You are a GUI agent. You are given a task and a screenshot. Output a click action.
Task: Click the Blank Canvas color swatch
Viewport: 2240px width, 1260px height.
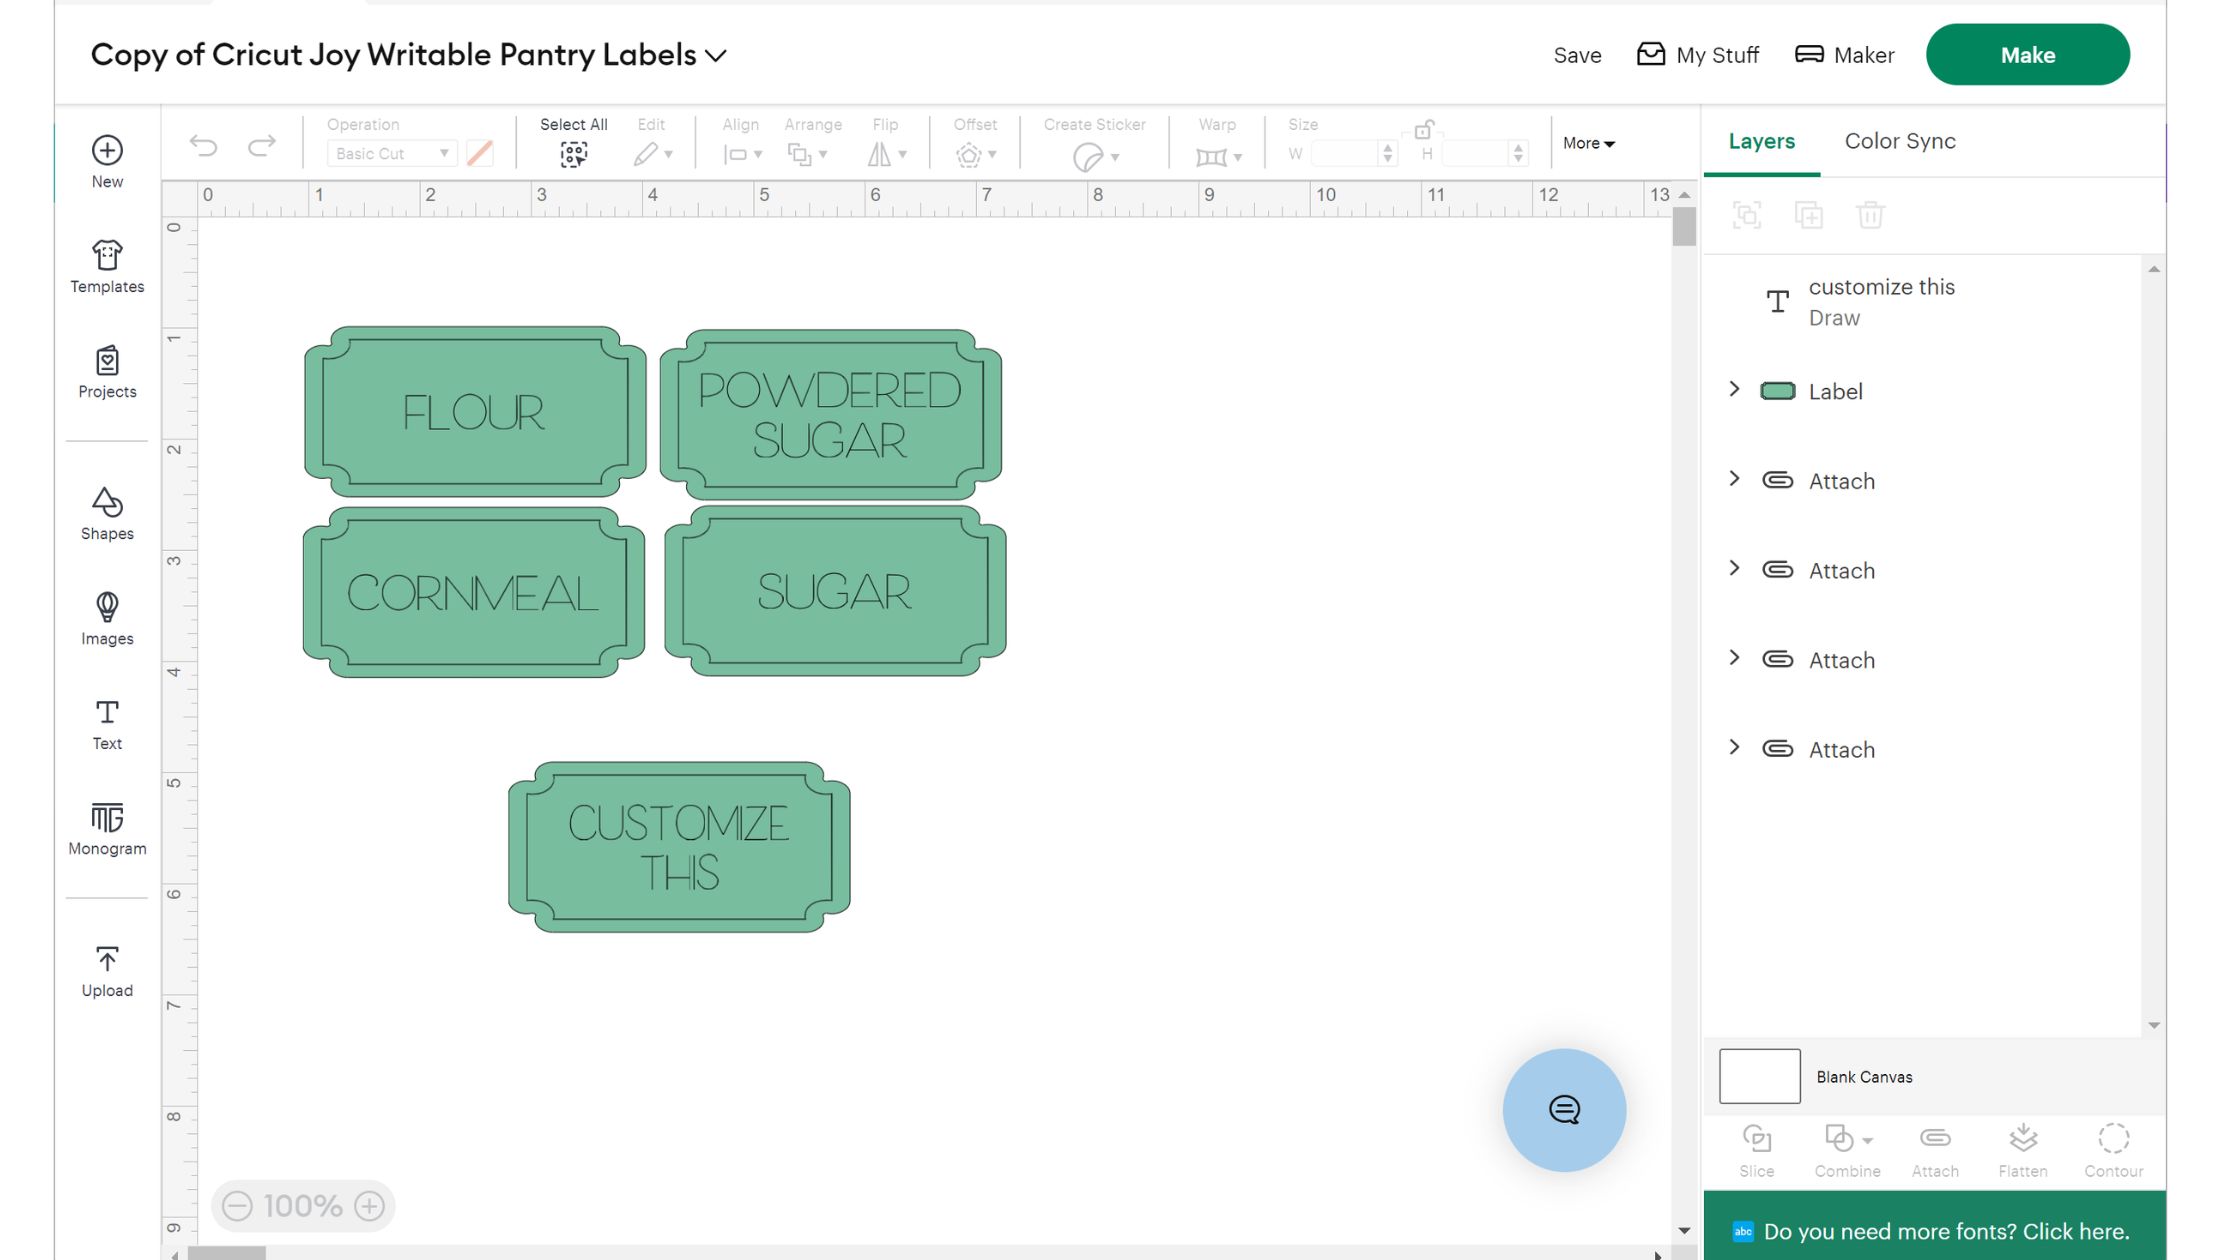point(1759,1076)
